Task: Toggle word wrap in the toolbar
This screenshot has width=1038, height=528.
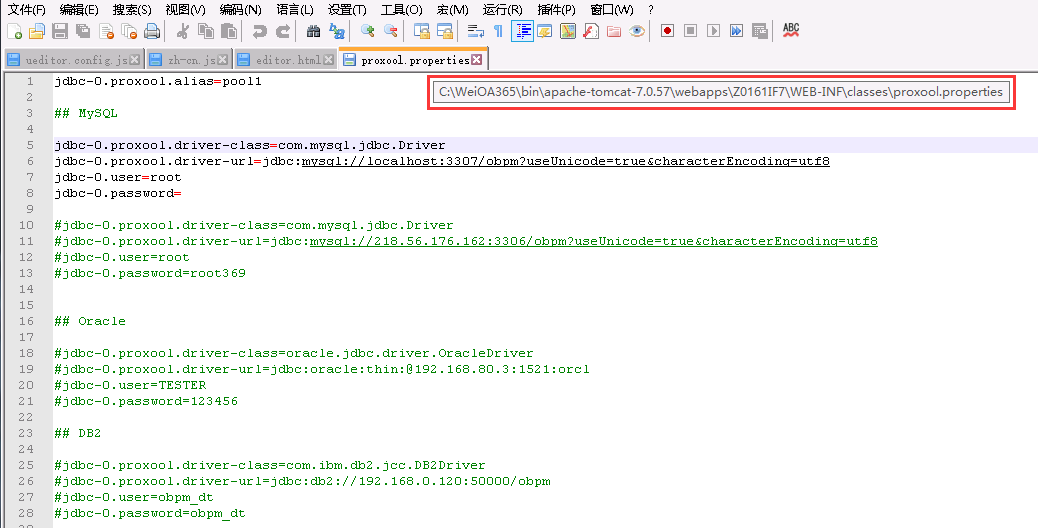Action: pos(475,31)
